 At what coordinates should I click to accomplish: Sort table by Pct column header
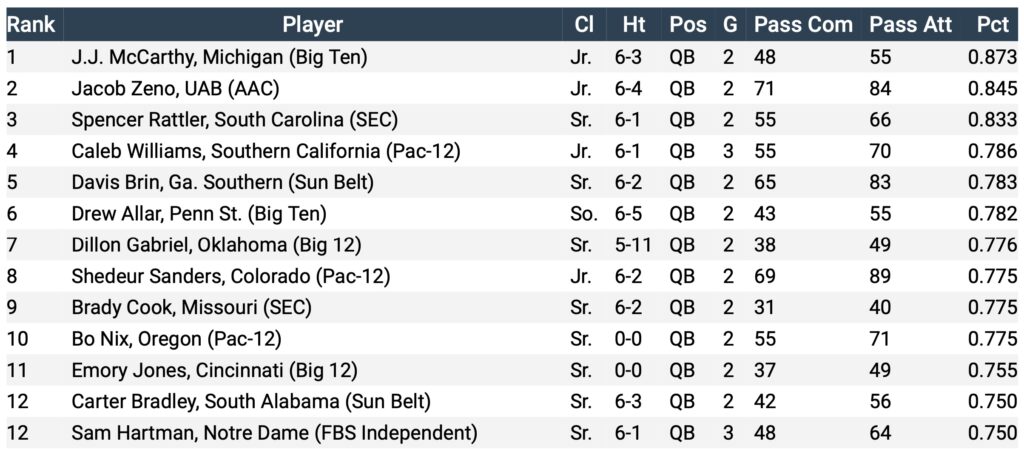pos(993,25)
